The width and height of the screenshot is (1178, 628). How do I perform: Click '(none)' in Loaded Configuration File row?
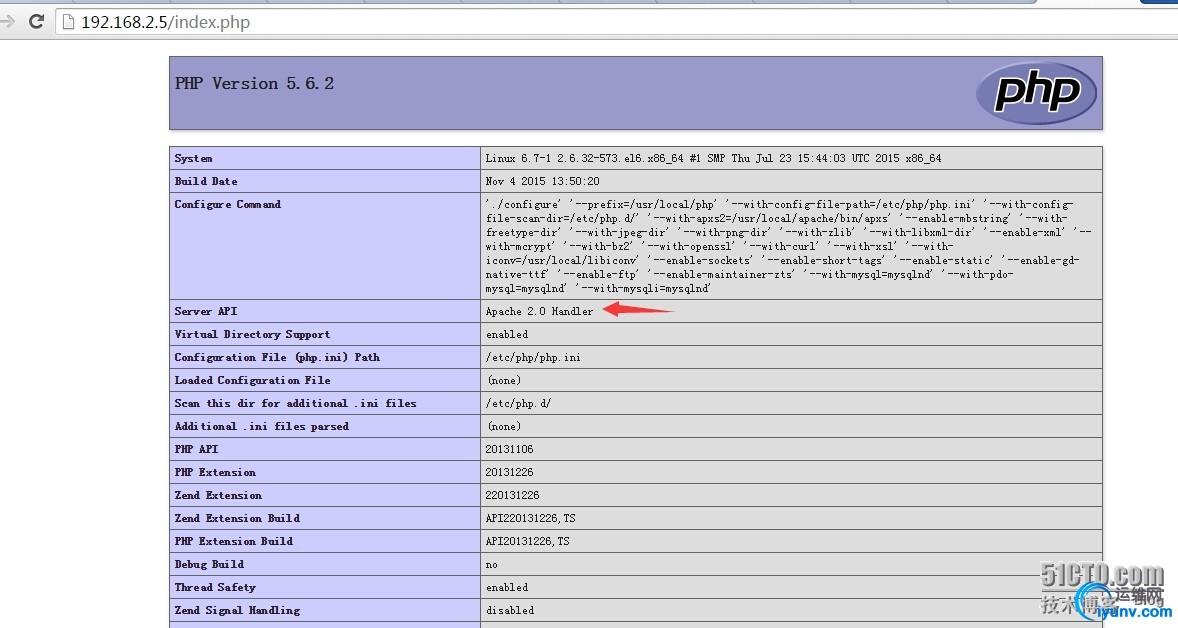pos(504,381)
